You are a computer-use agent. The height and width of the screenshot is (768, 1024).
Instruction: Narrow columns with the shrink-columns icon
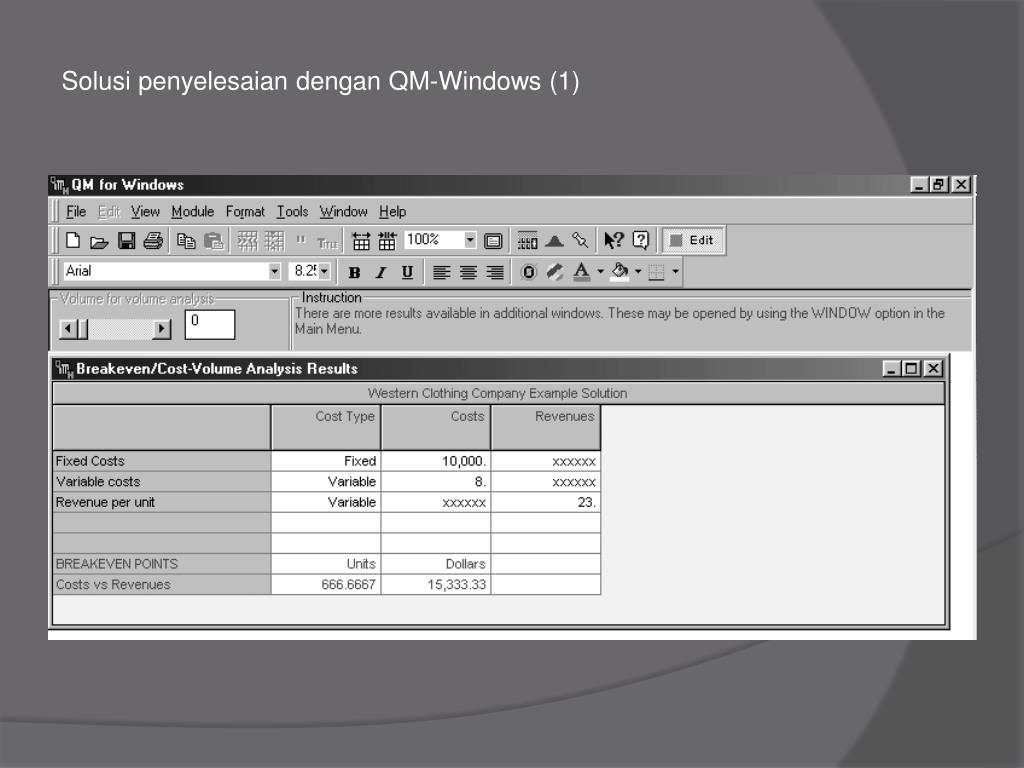tap(387, 242)
